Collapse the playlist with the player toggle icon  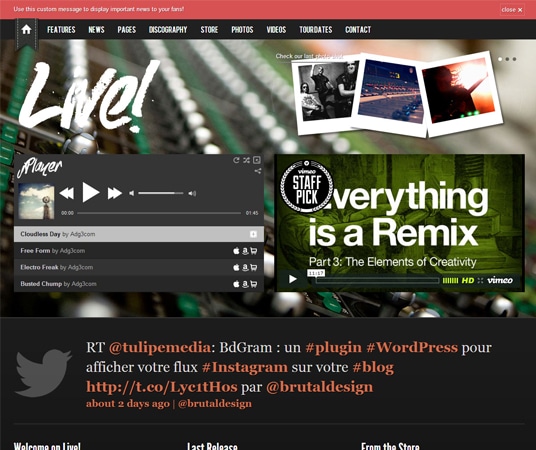click(257, 160)
